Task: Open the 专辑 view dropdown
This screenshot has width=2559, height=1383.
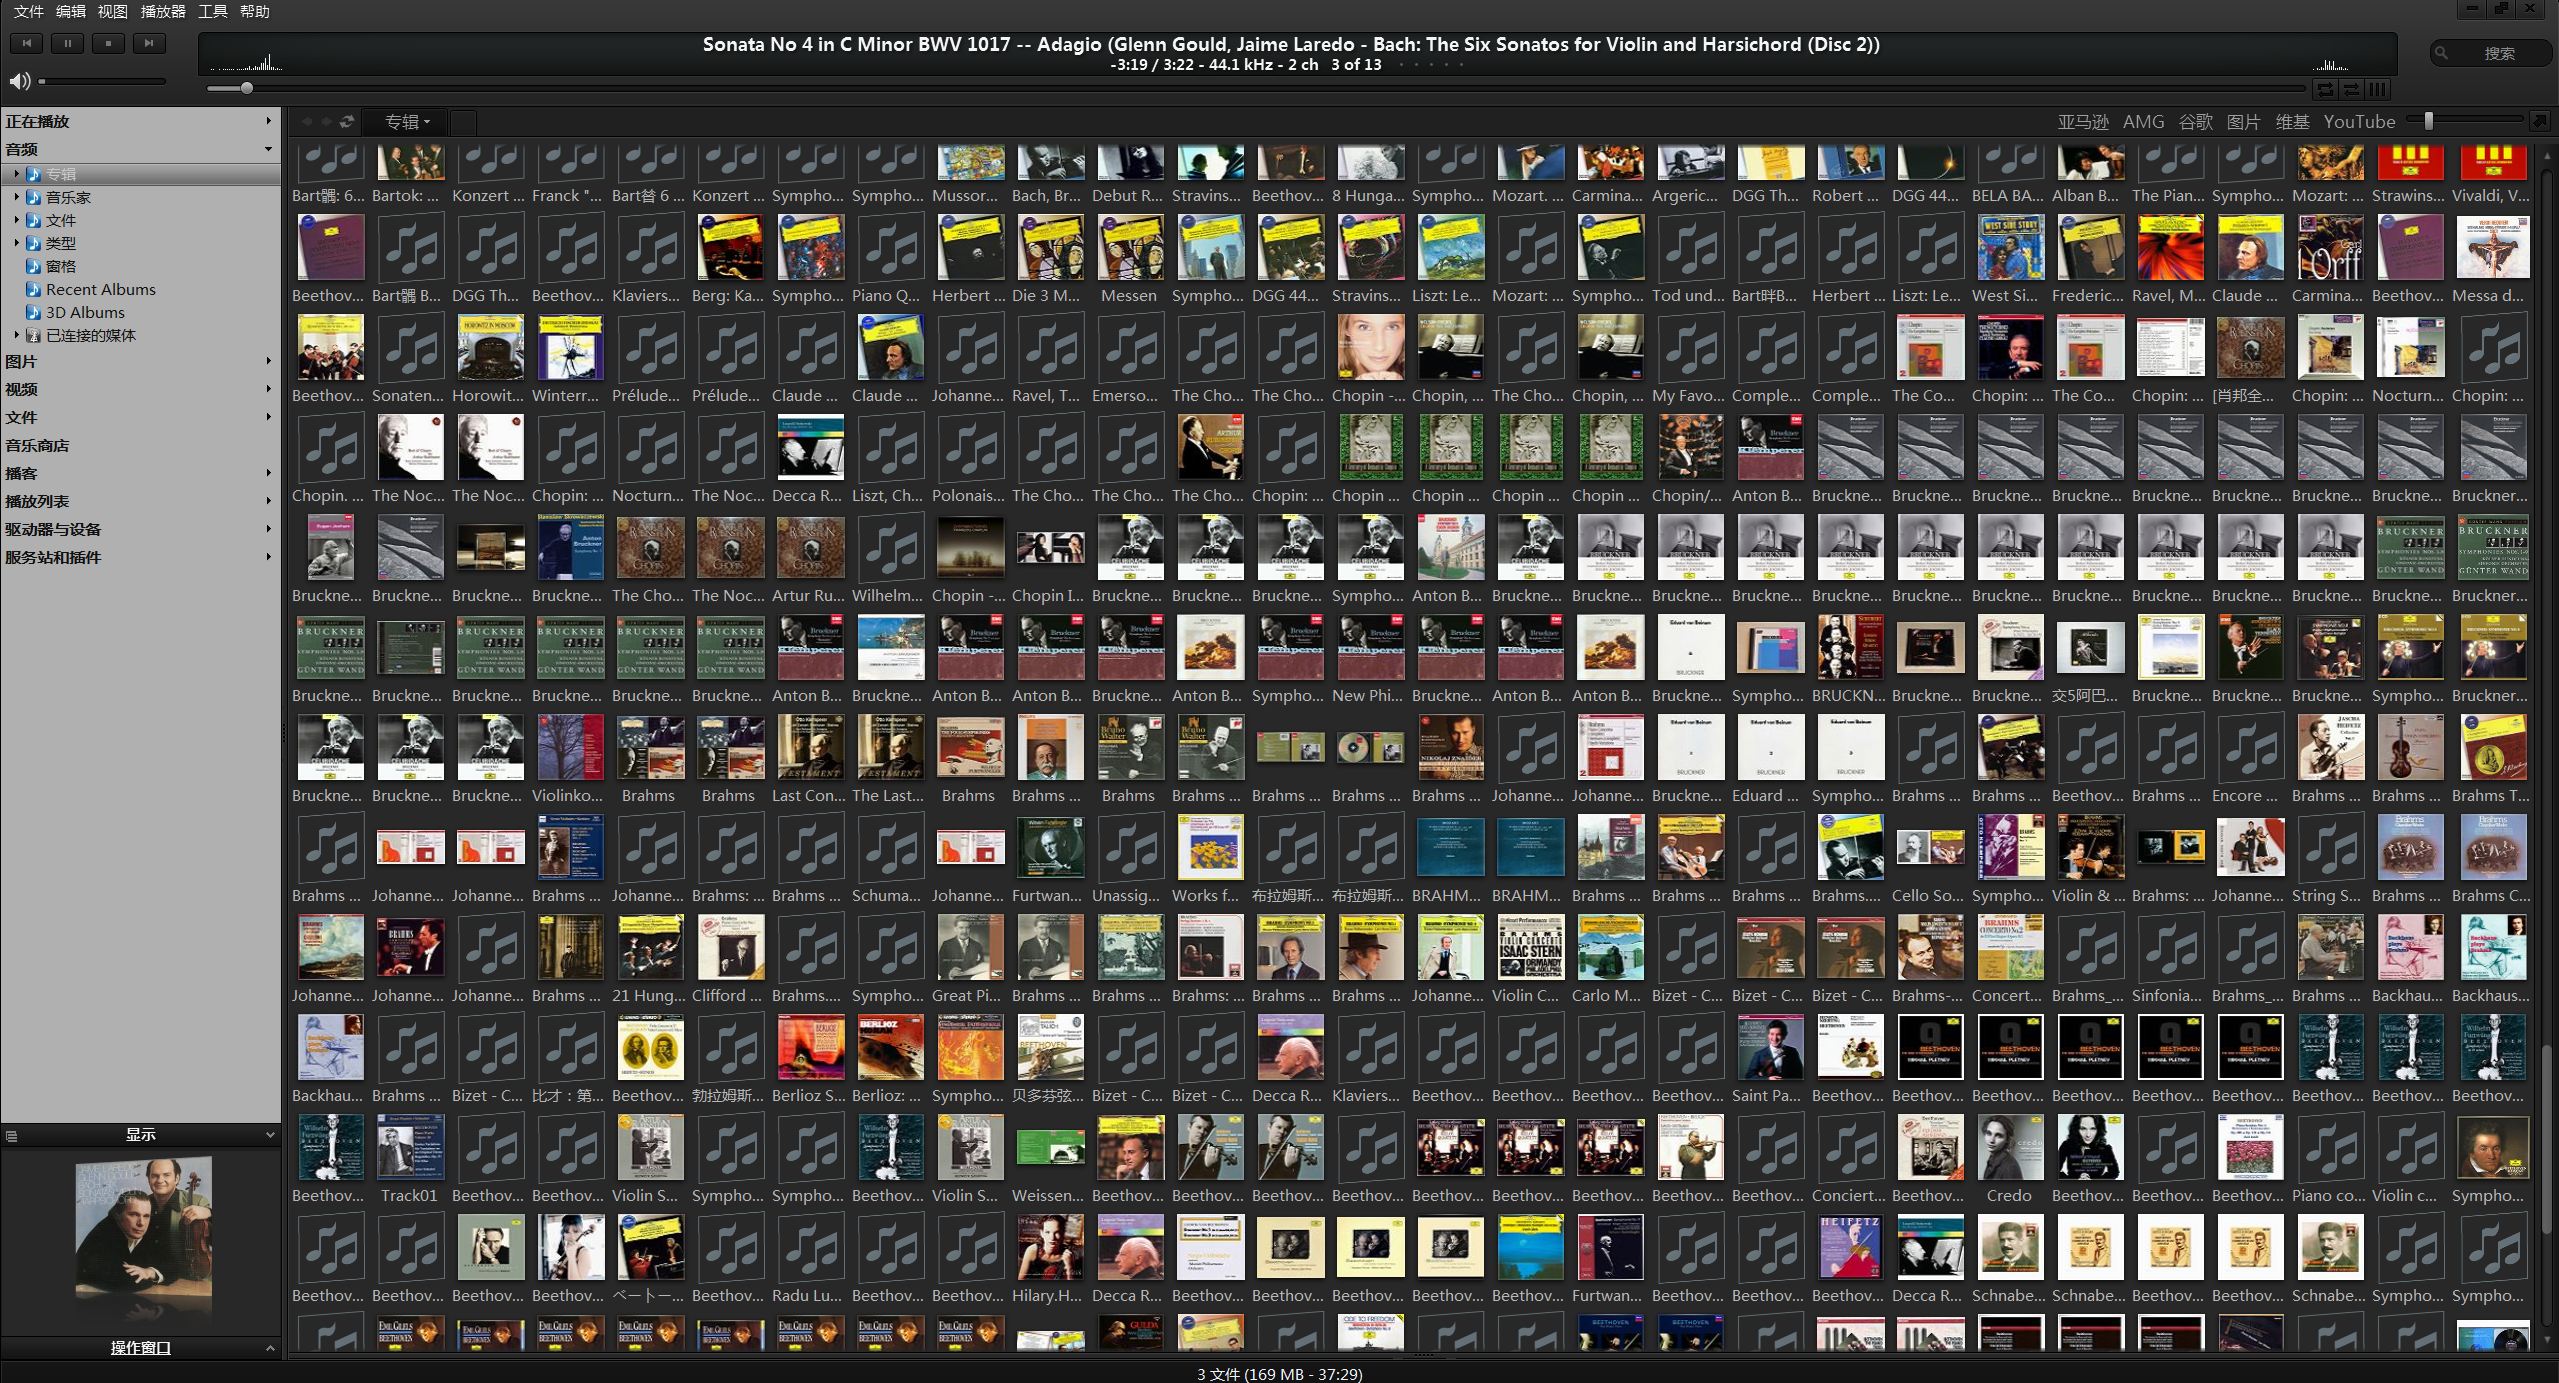Action: [406, 122]
